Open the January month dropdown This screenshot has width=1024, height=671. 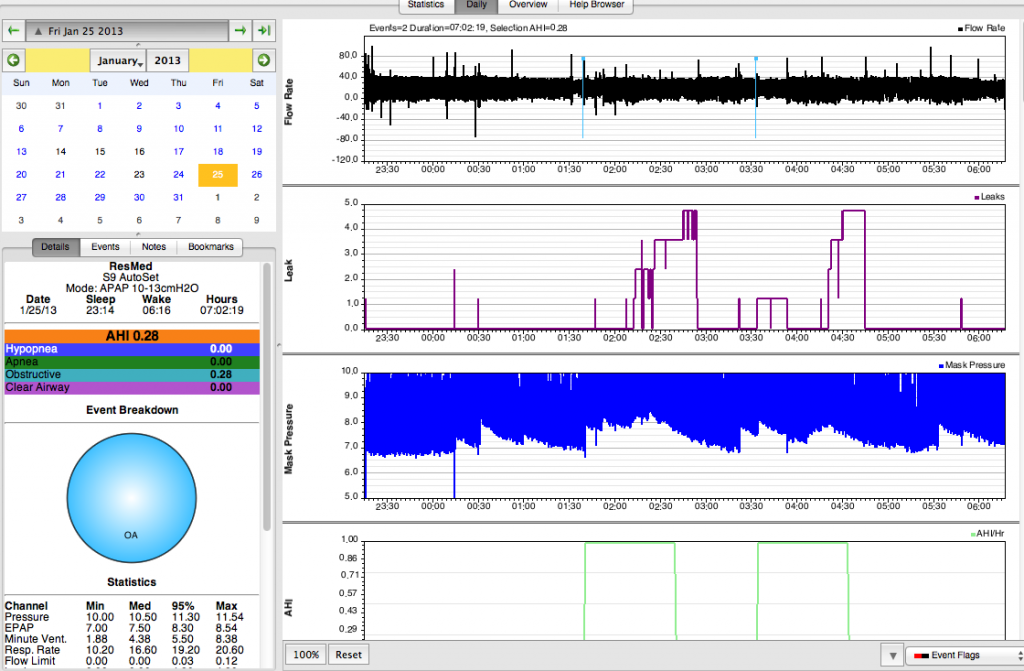point(118,61)
